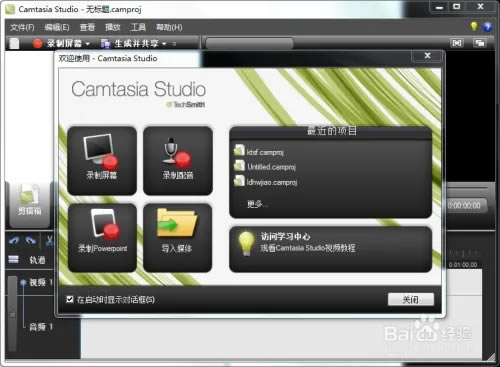Click the Record Voice (录制旁白) microphone tile
Screen dimensions: 500x367
[178, 161]
